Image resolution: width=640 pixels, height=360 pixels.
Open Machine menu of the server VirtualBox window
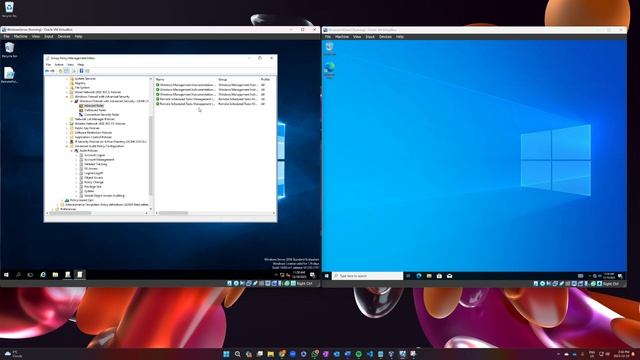(x=20, y=36)
